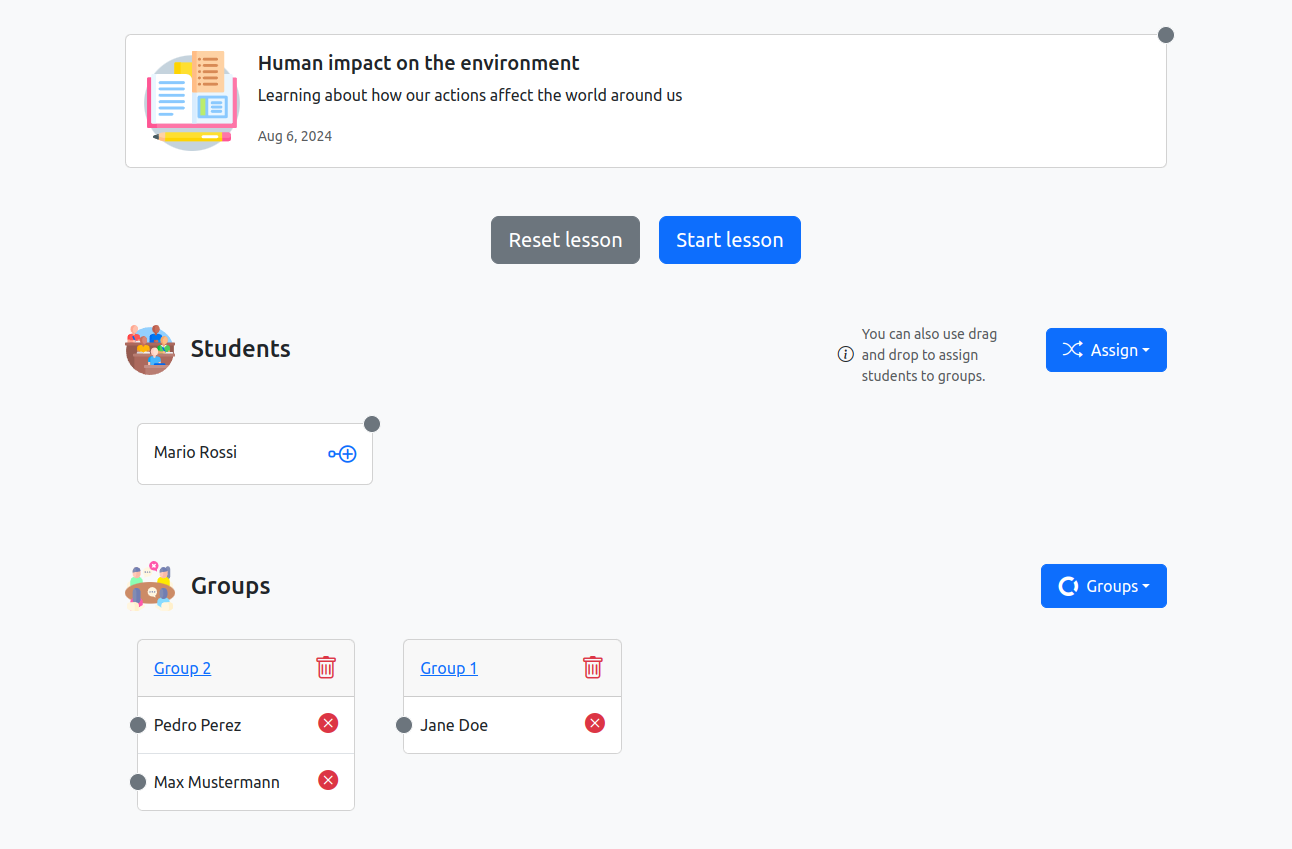
Task: Click the Students section icon
Action: 150,349
